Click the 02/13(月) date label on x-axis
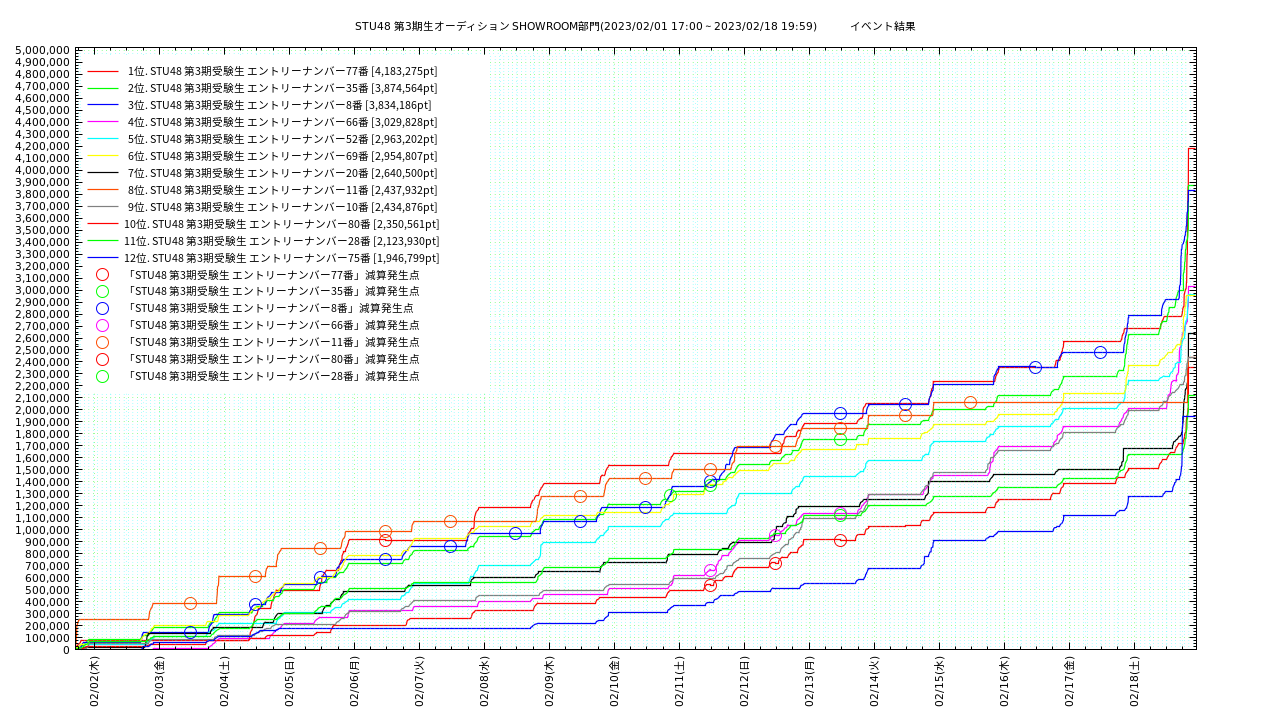The height and width of the screenshot is (720, 1280). [x=809, y=681]
